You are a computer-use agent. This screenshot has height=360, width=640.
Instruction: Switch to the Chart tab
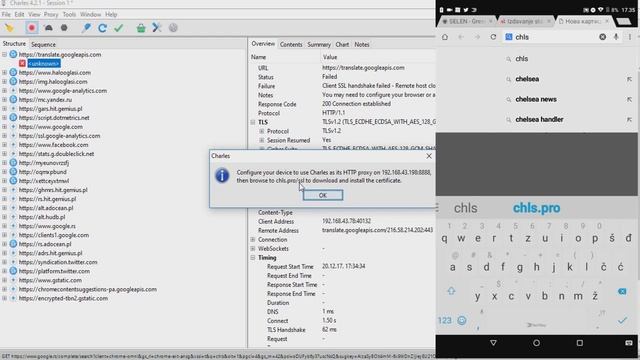[342, 44]
